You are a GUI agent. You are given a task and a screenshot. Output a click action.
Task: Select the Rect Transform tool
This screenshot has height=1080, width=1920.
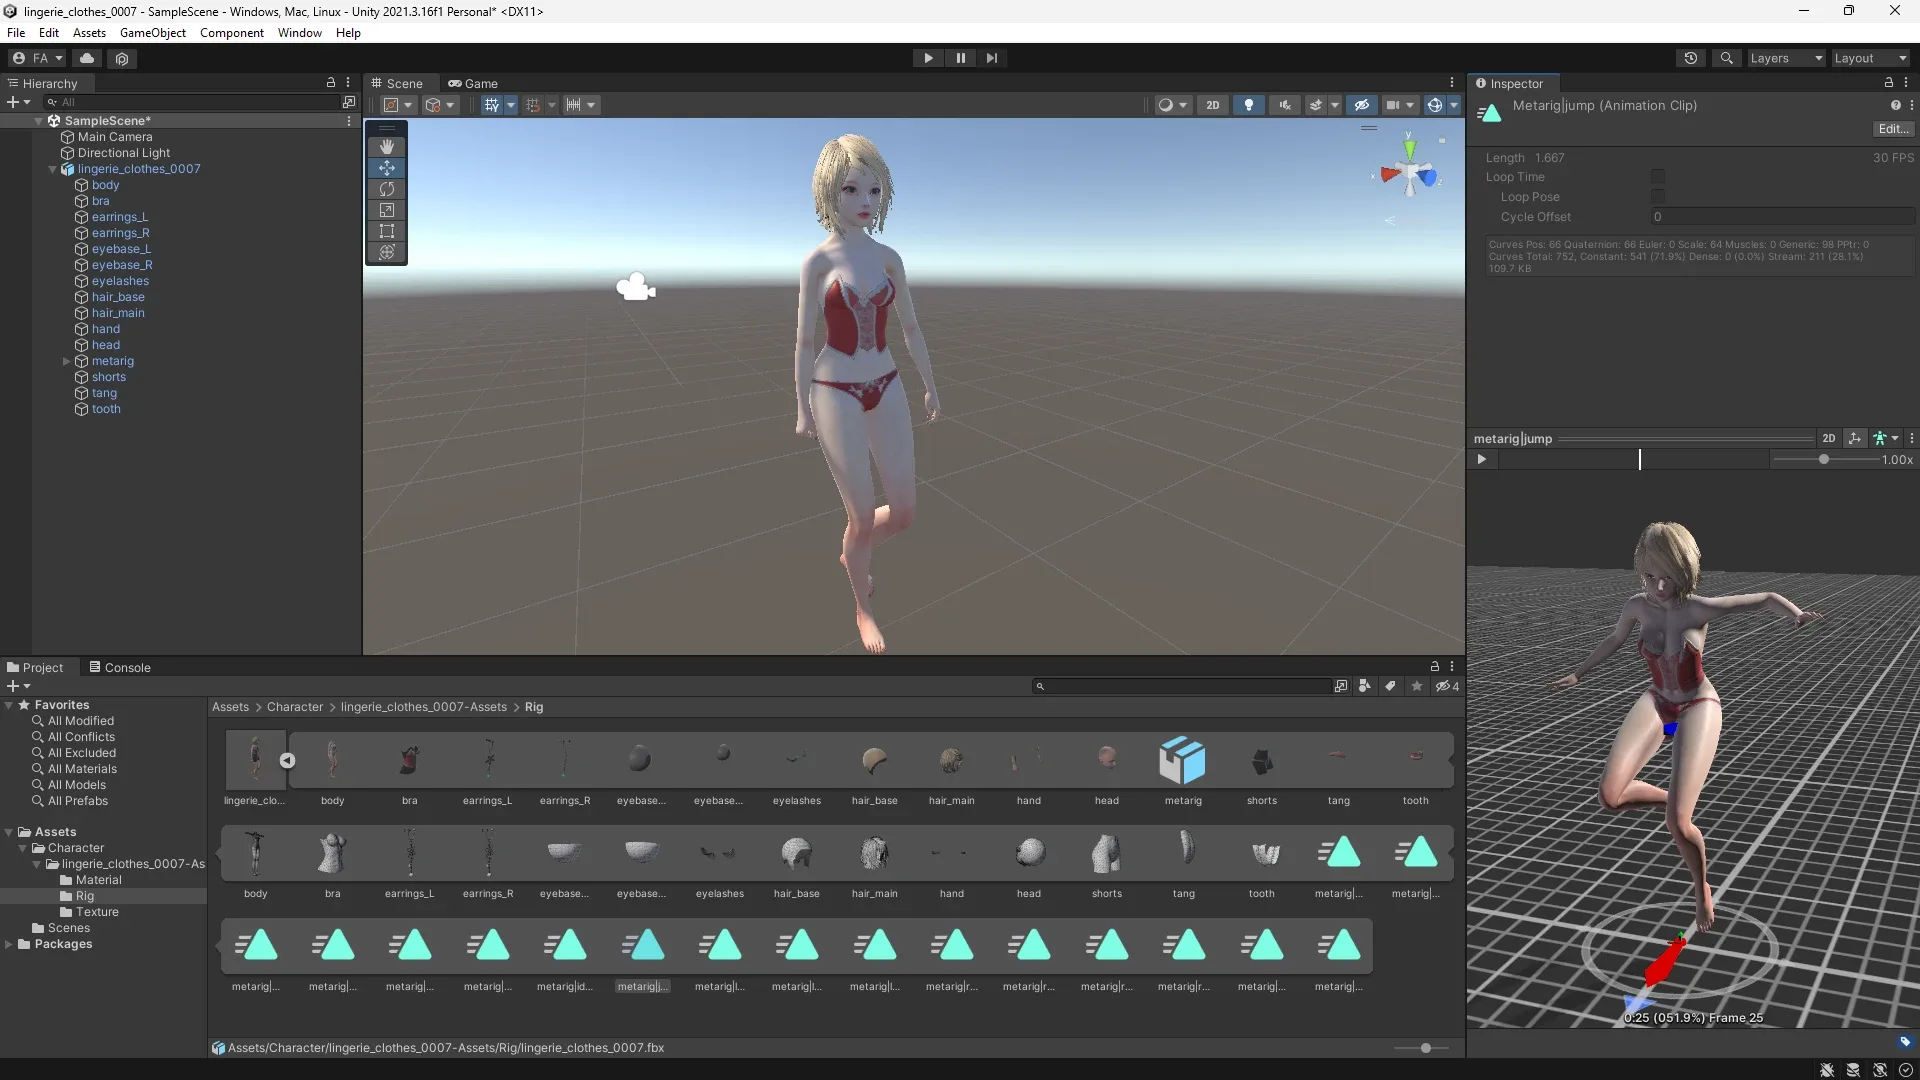pyautogui.click(x=386, y=231)
